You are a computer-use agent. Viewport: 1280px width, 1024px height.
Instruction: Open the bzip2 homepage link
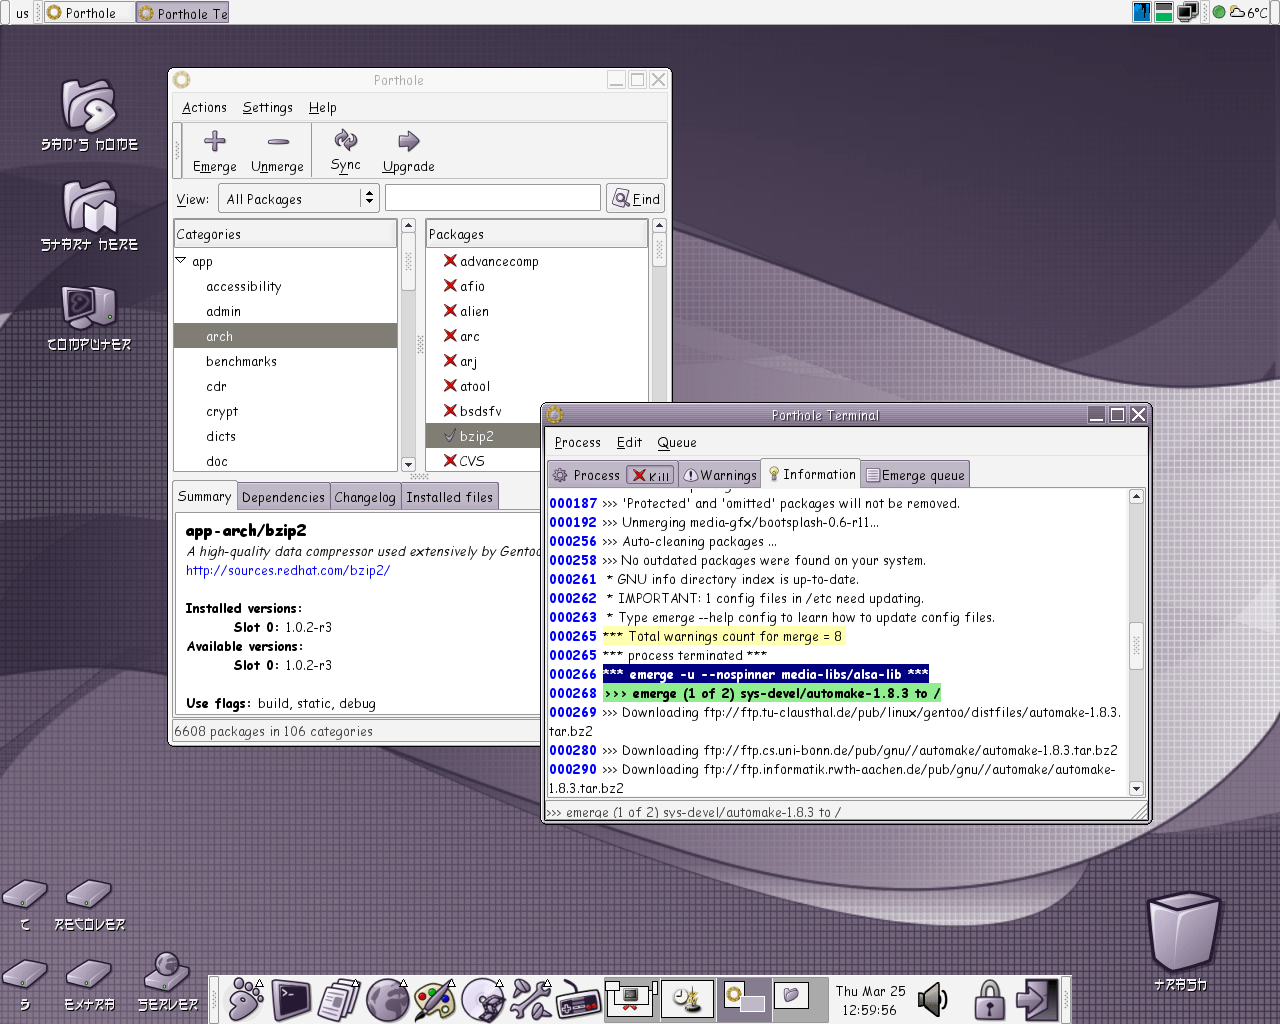pos(287,570)
